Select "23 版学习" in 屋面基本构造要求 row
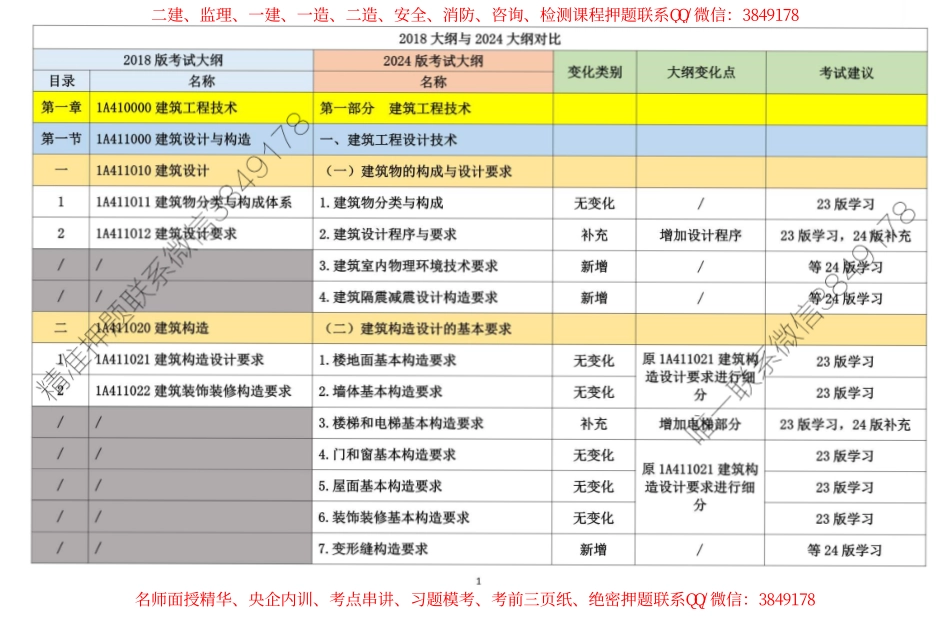The width and height of the screenshot is (950, 625). (x=845, y=488)
